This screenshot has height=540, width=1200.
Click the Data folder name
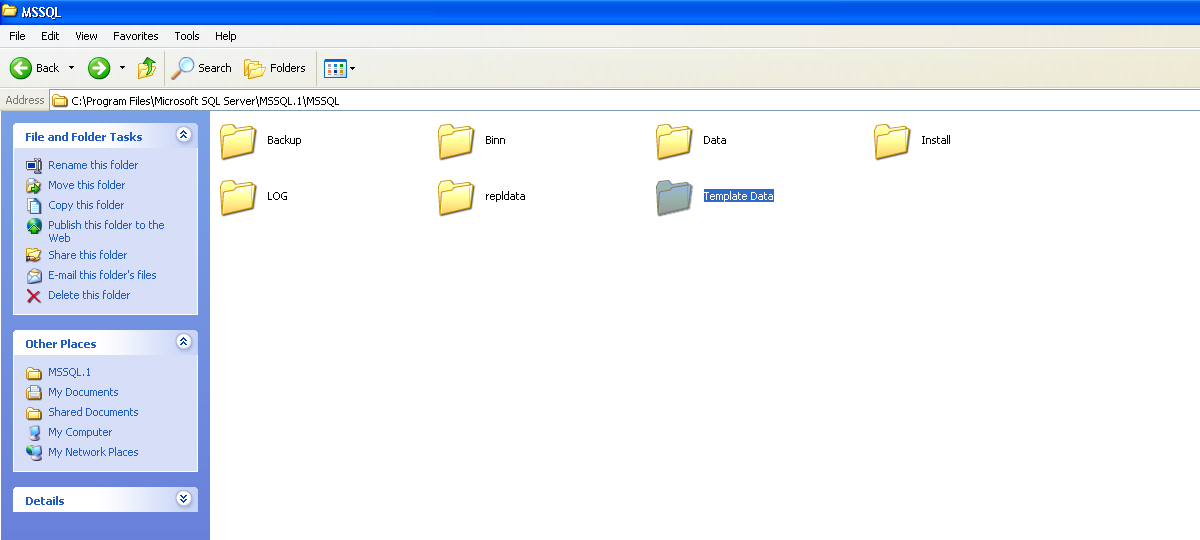(x=714, y=140)
